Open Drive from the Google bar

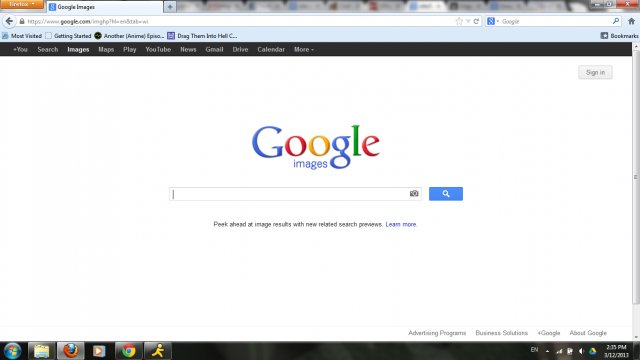coord(240,49)
